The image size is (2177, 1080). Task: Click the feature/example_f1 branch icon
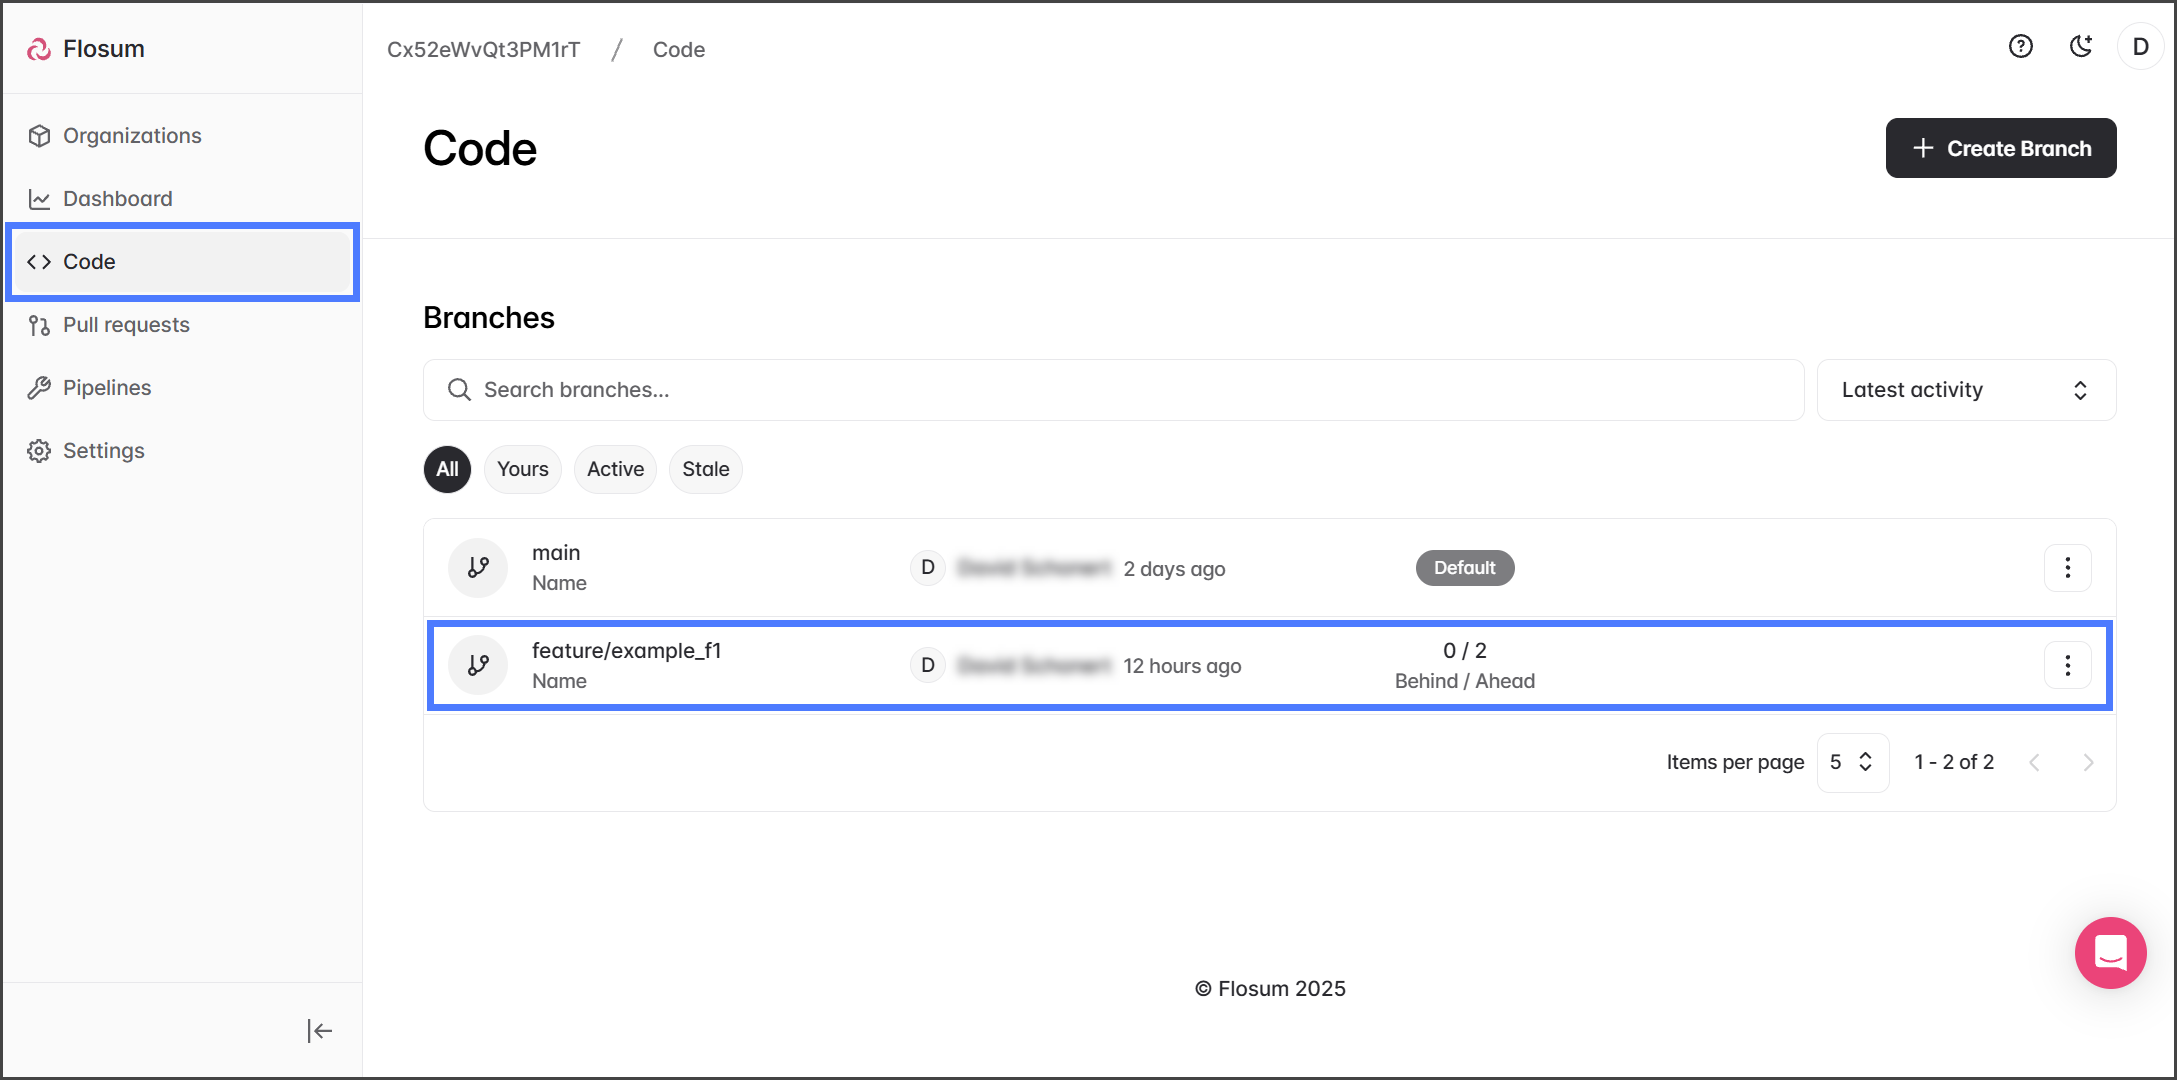point(478,666)
